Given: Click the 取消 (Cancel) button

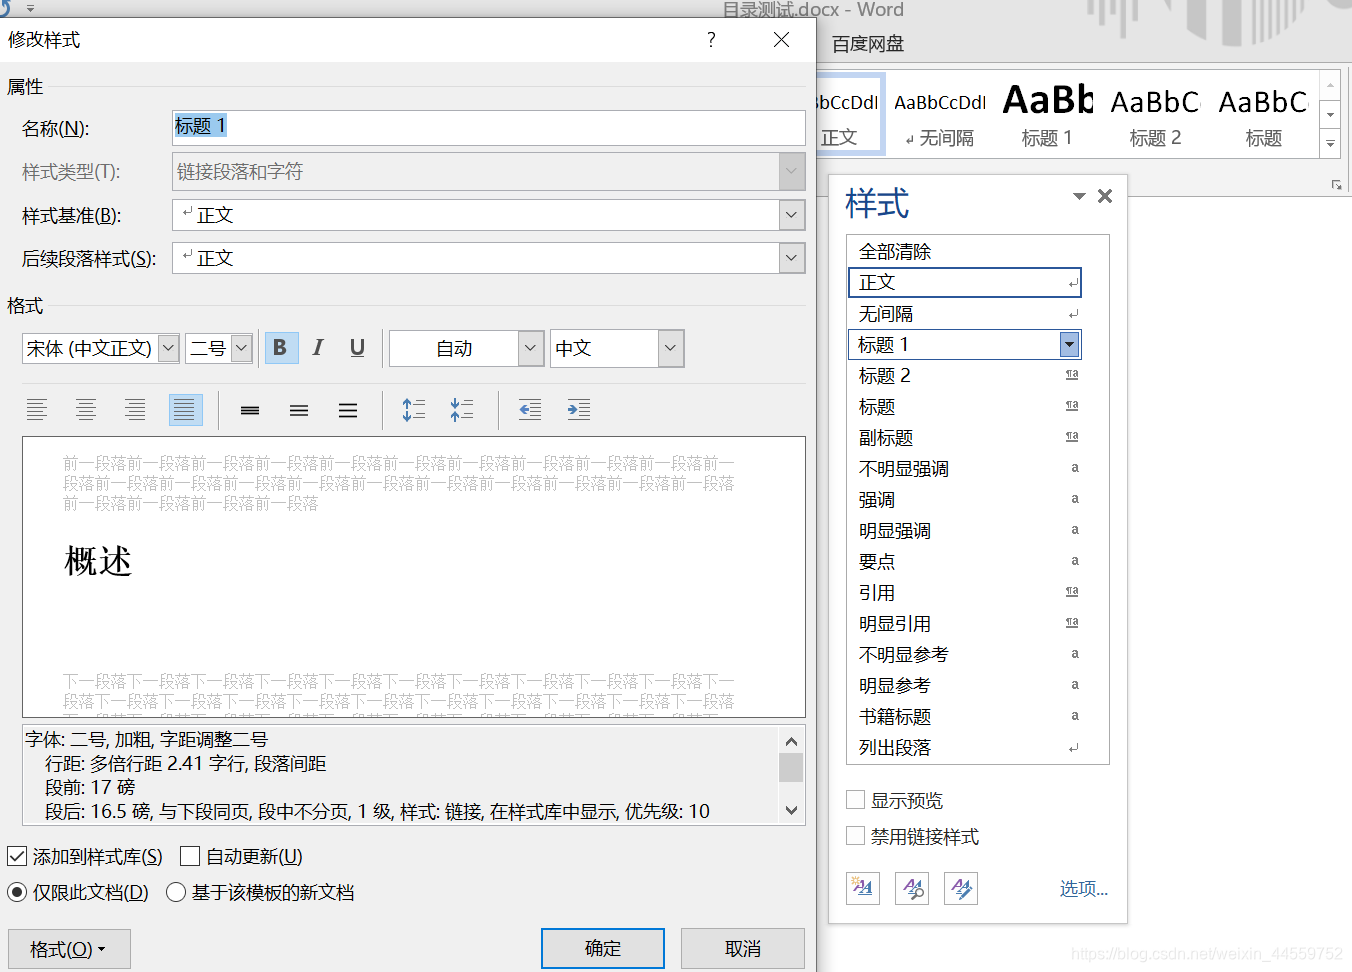Looking at the screenshot, I should tap(743, 949).
